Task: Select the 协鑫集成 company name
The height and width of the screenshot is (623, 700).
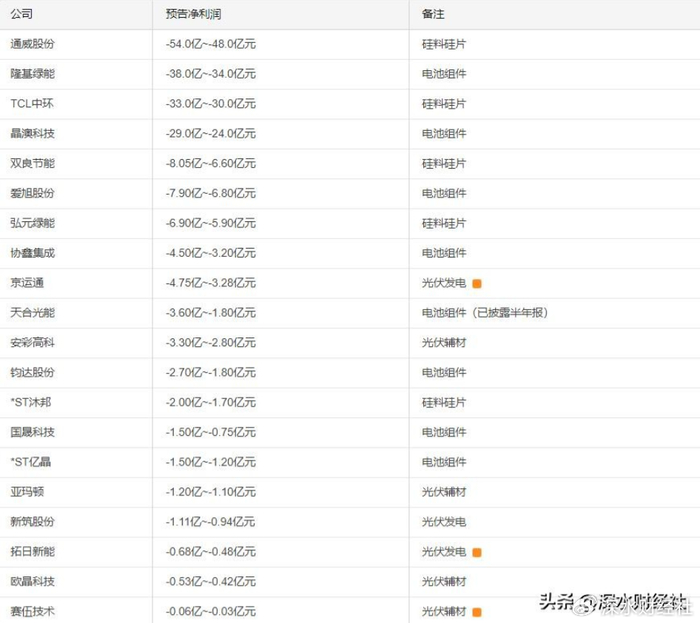Action: [x=33, y=253]
